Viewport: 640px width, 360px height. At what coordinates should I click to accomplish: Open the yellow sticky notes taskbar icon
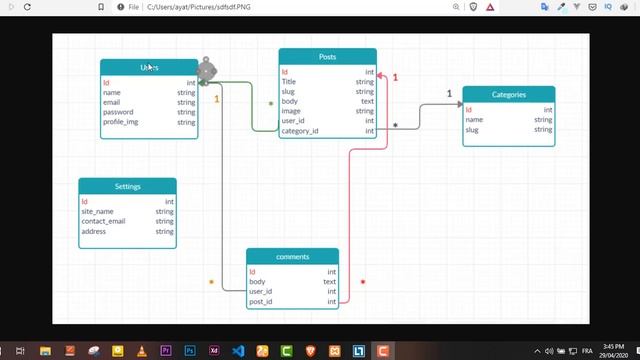tap(118, 351)
